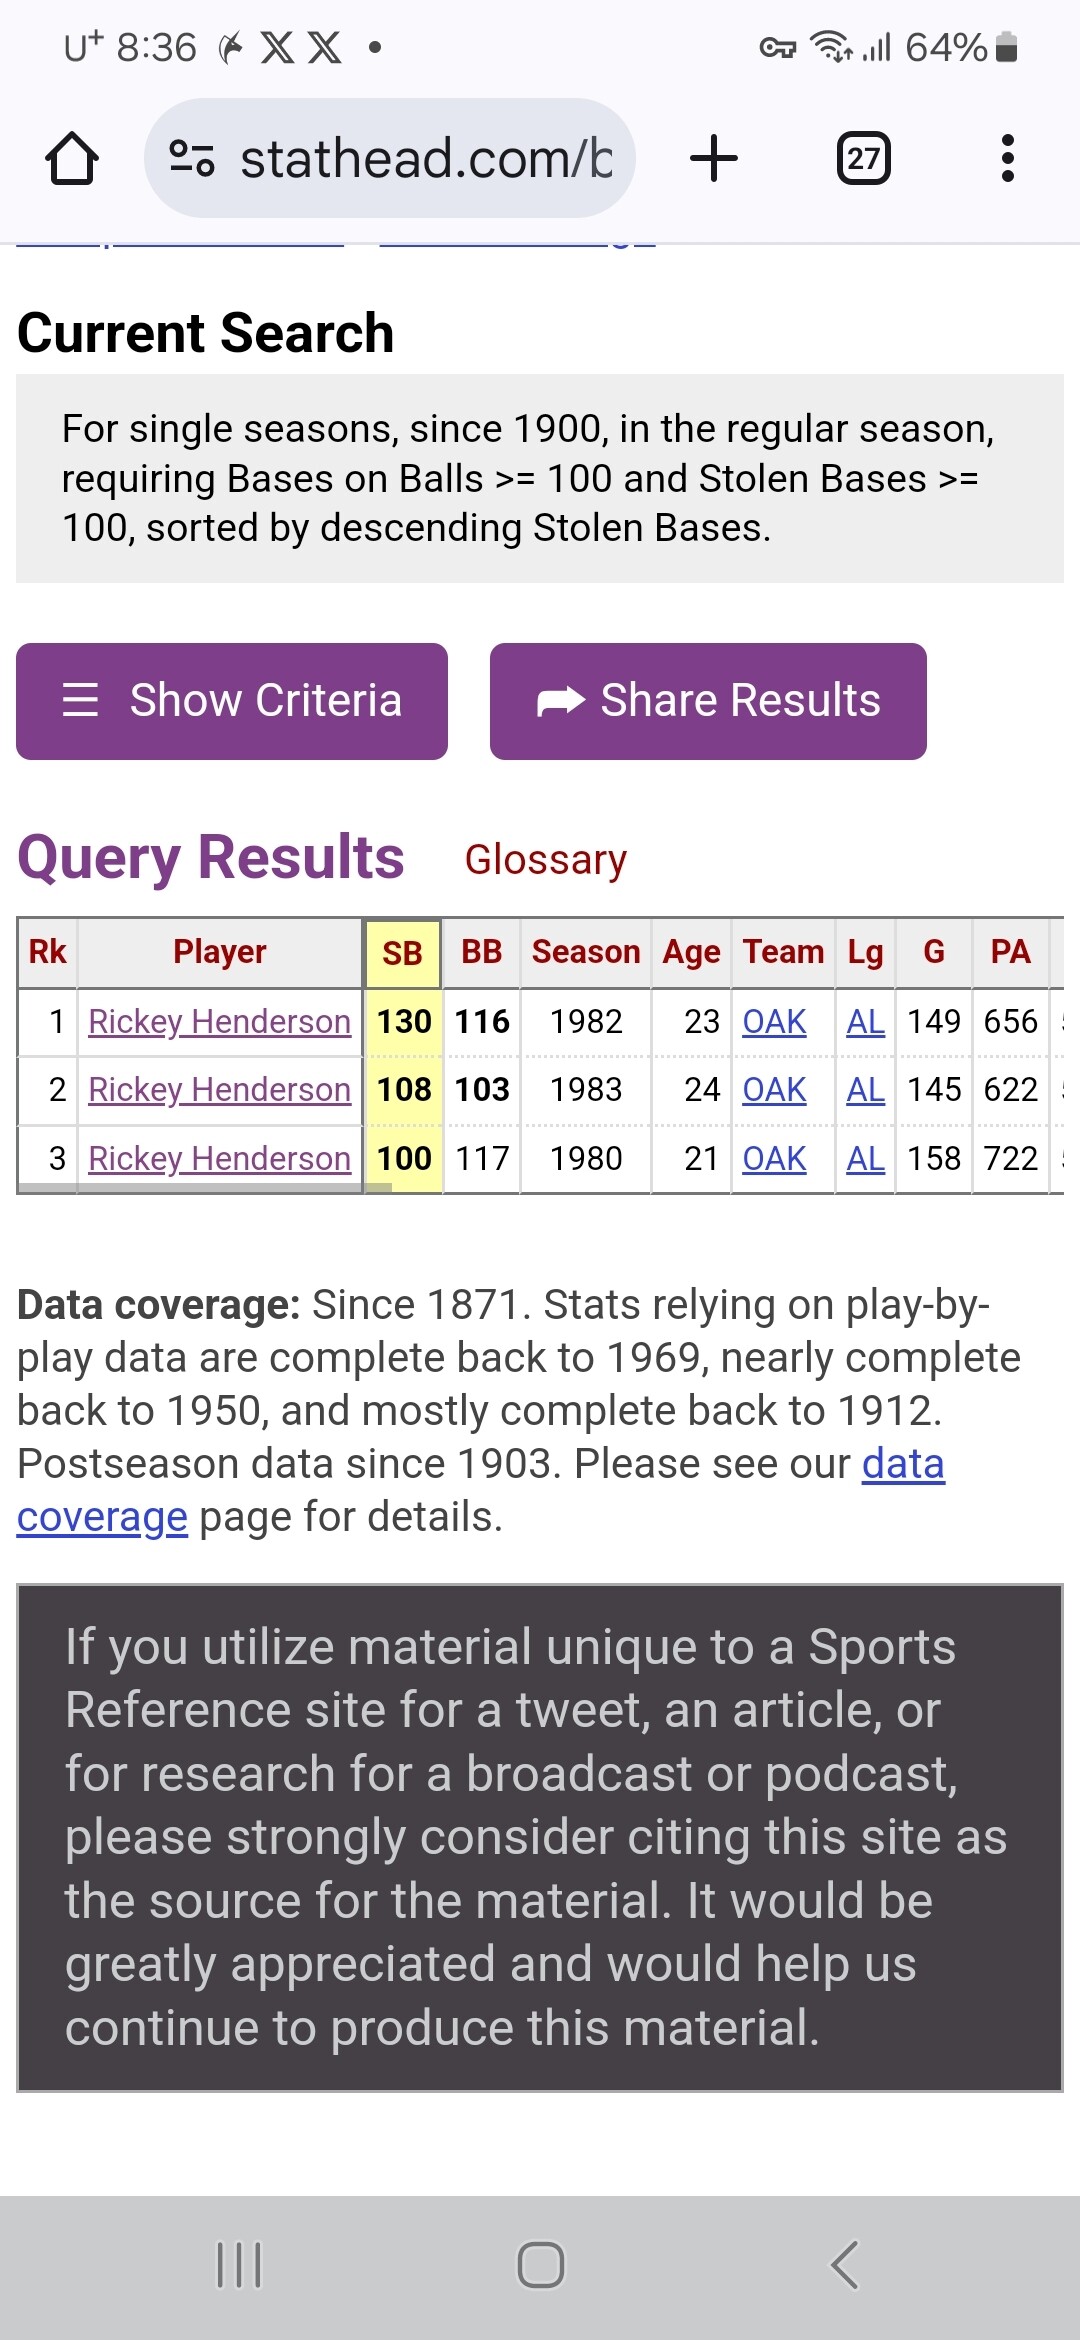Image resolution: width=1080 pixels, height=2340 pixels.
Task: Sort results by PA column header
Action: pyautogui.click(x=1010, y=952)
